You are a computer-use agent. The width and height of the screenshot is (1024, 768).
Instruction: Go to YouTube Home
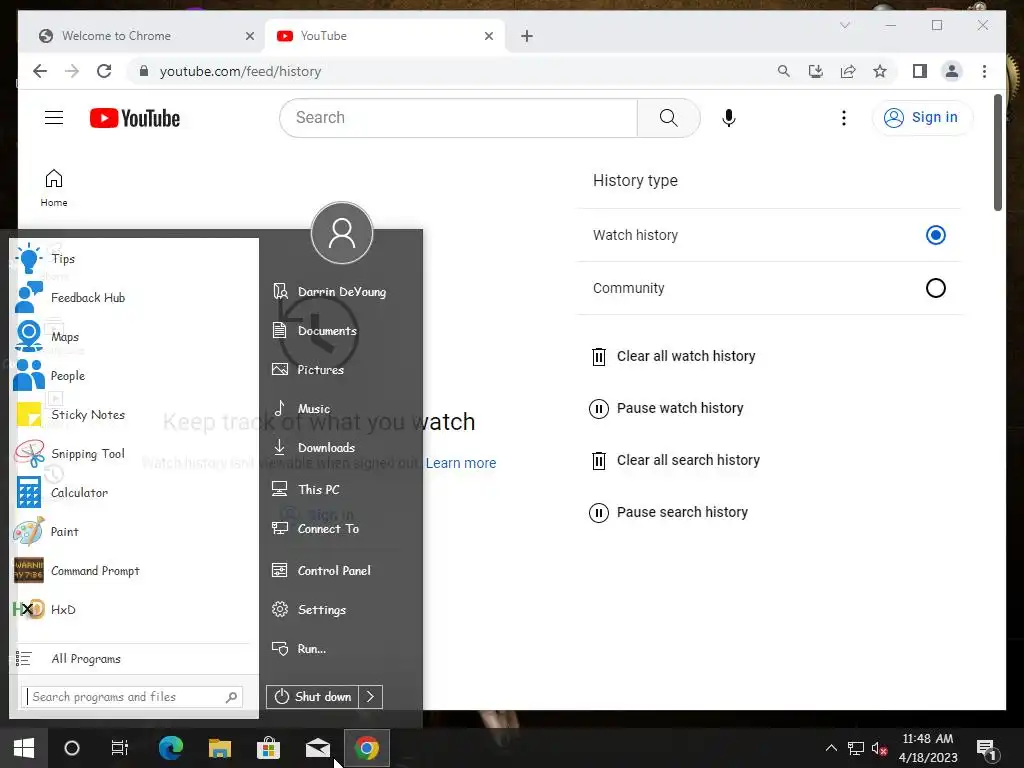[x=54, y=188]
